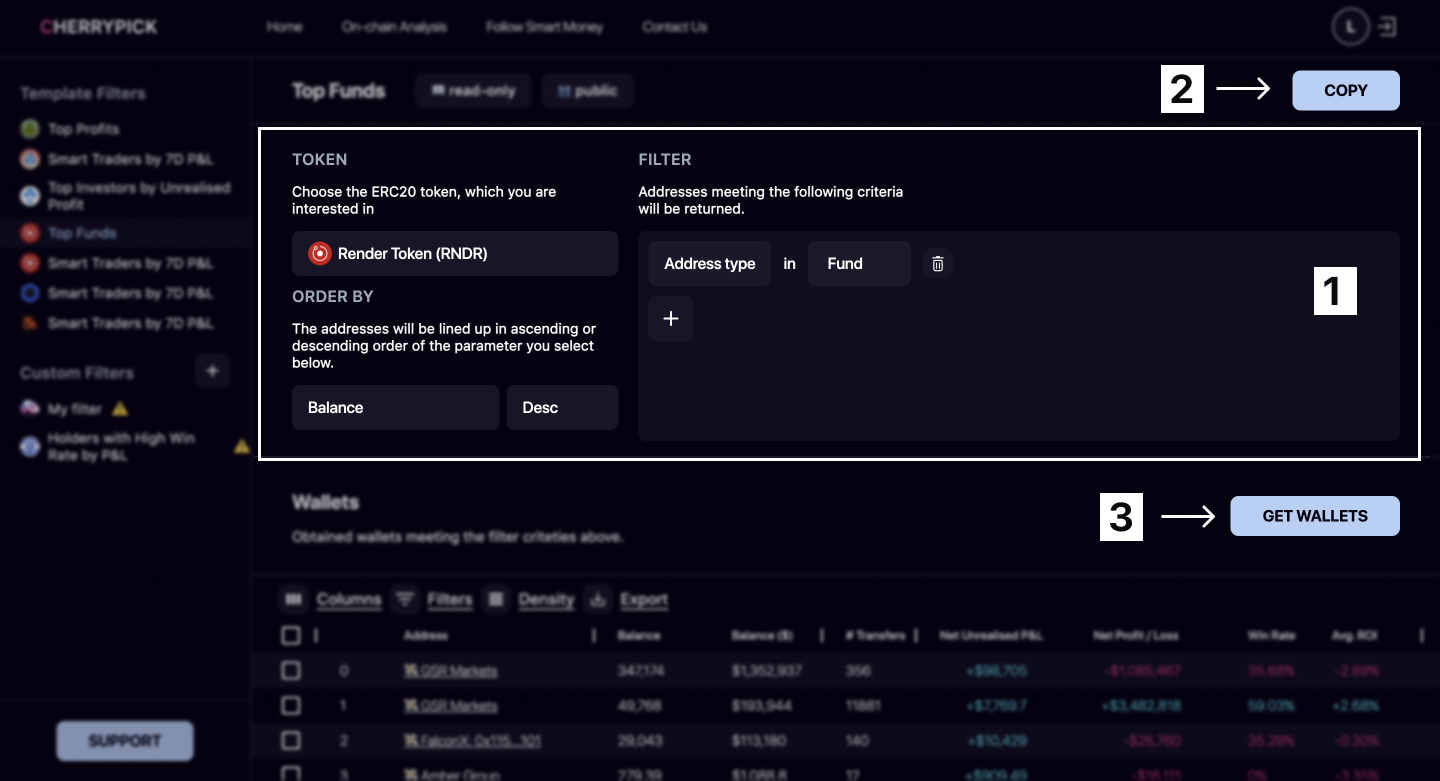Select Top Profits template filter
The height and width of the screenshot is (781, 1440).
point(83,129)
